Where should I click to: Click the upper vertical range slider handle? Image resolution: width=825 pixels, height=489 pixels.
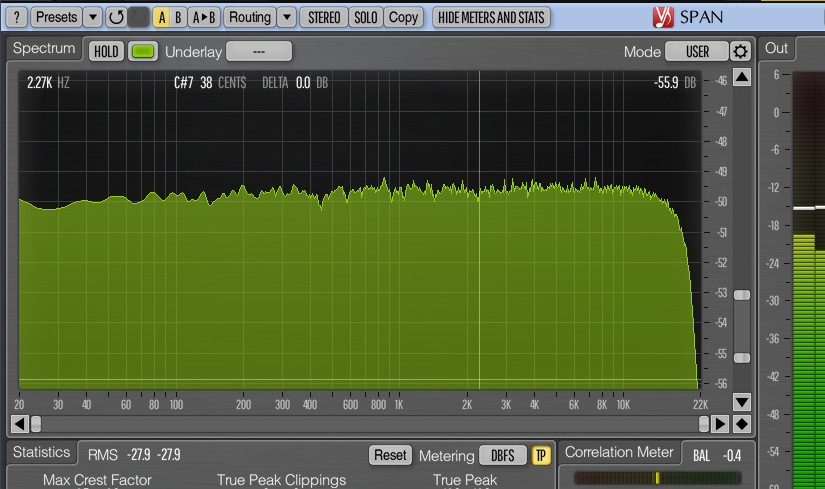click(742, 295)
